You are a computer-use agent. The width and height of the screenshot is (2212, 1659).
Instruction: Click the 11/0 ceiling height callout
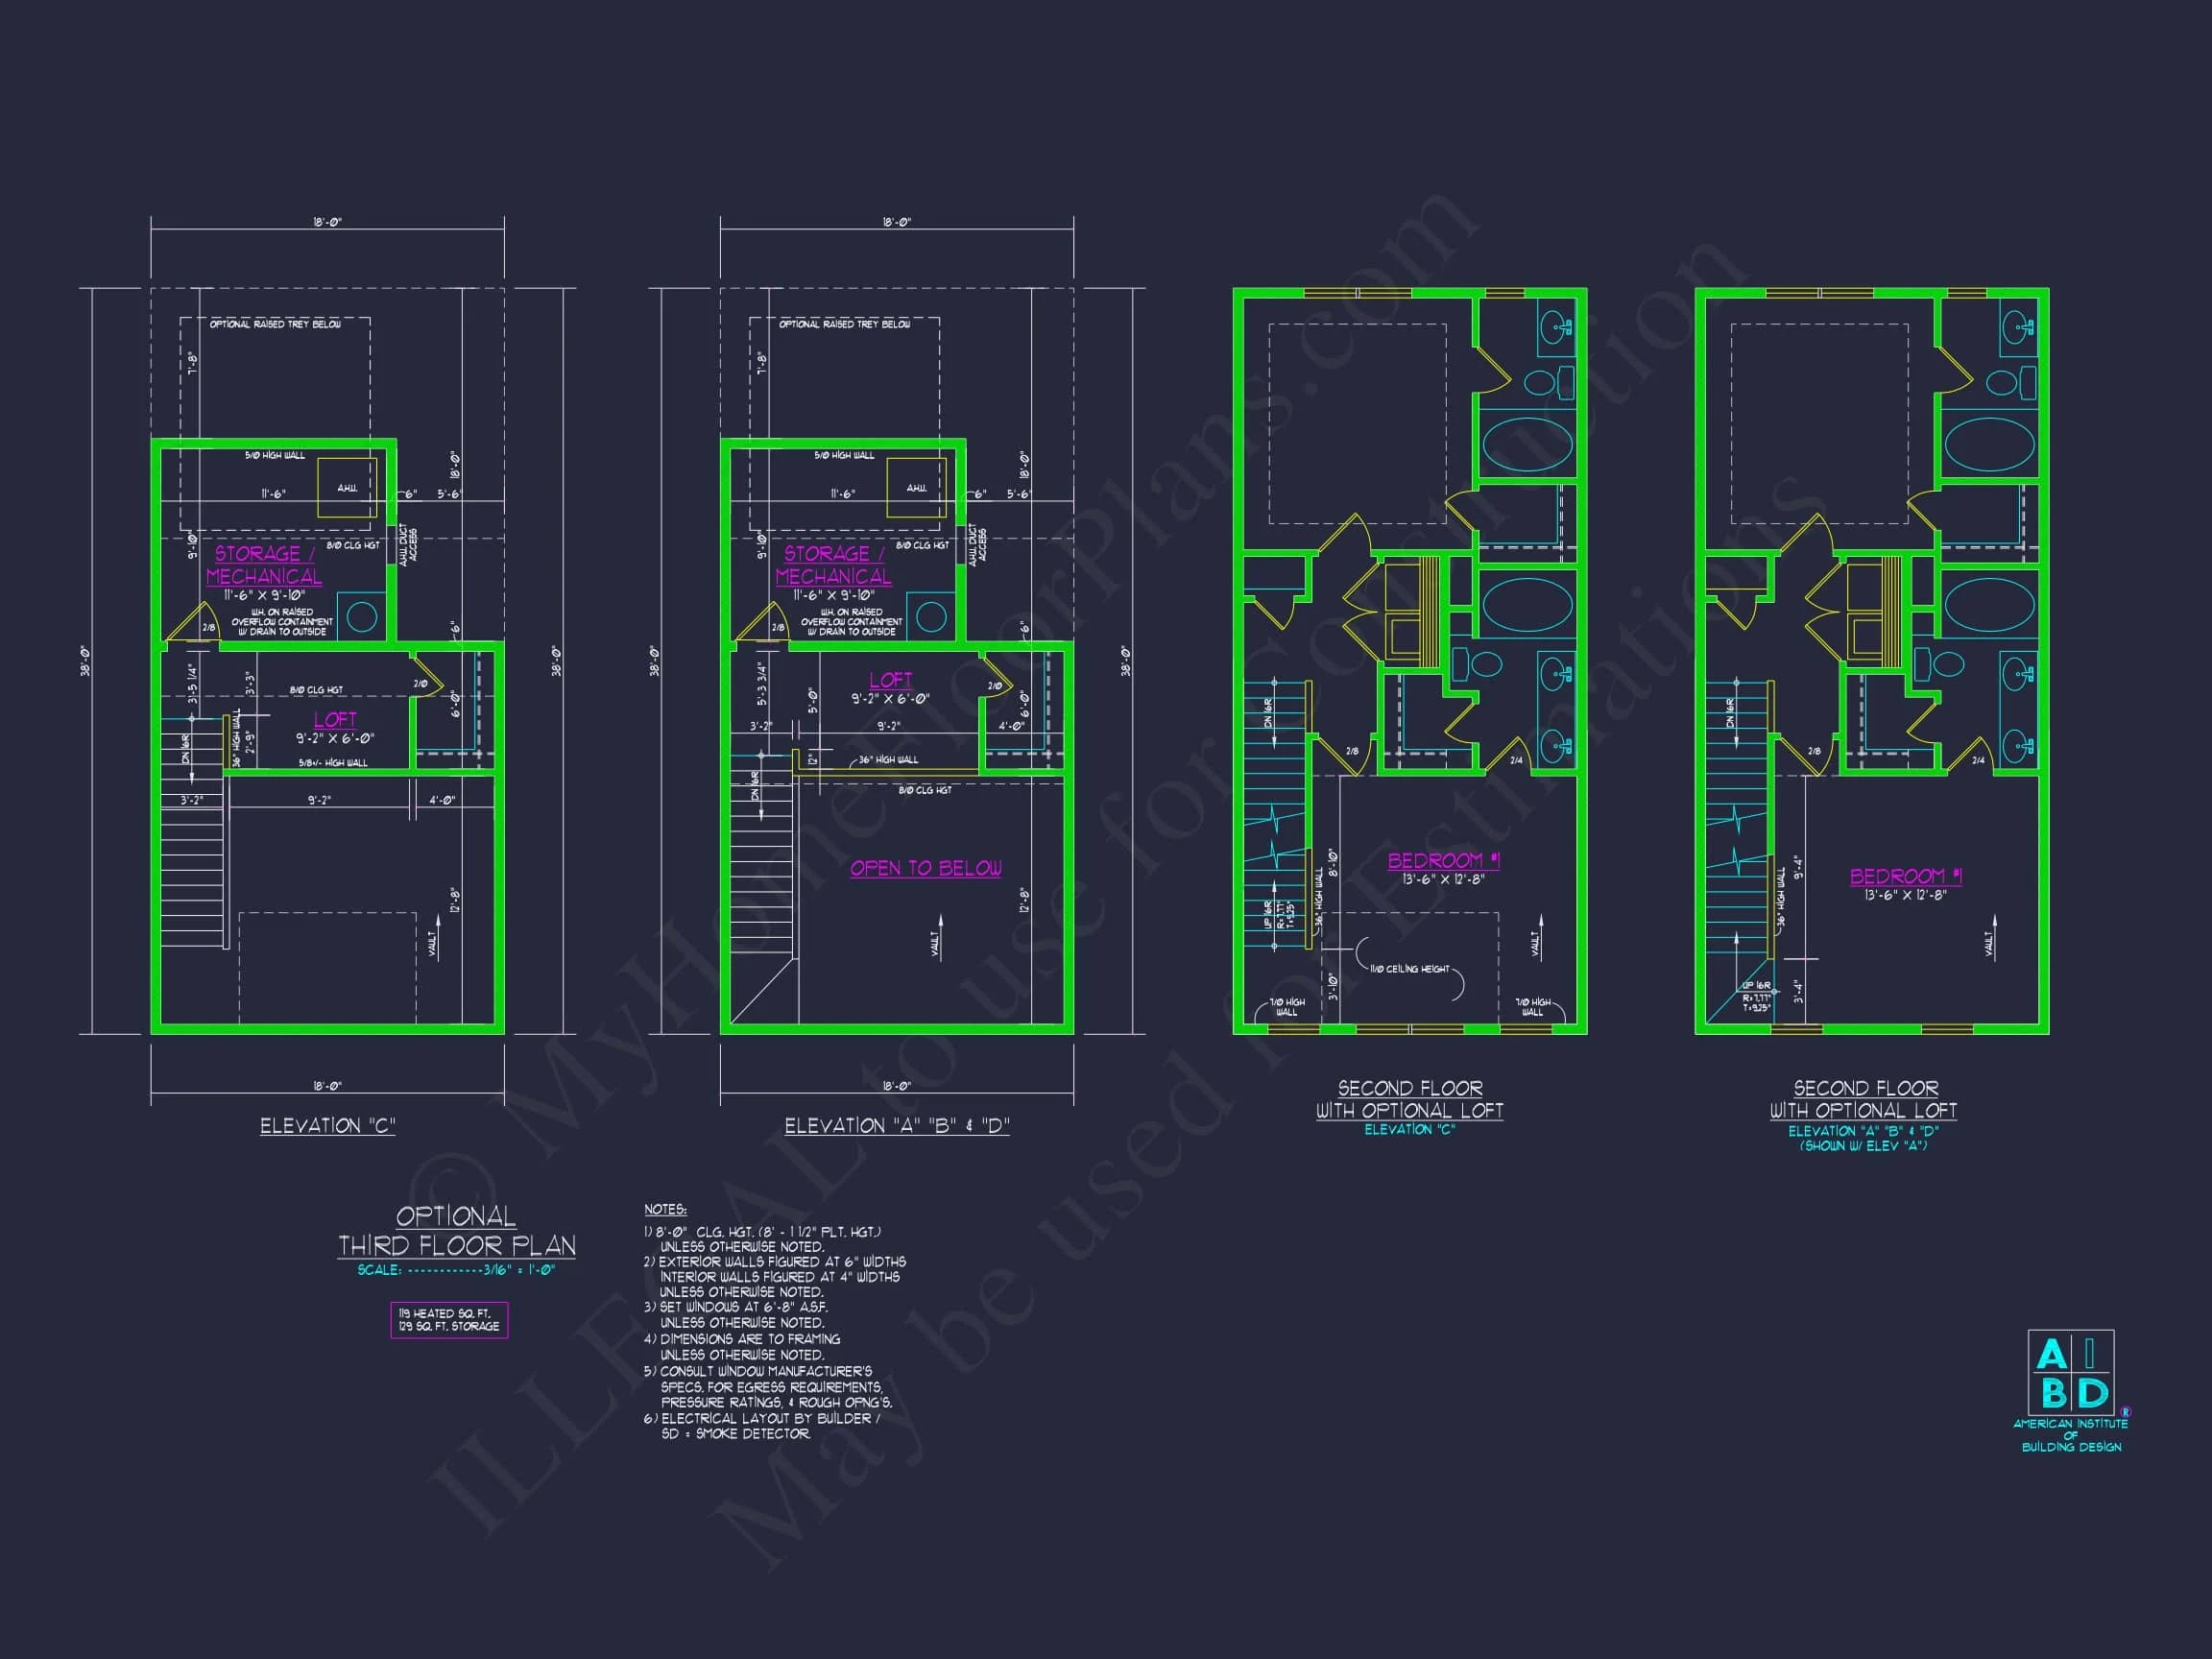tap(1408, 969)
